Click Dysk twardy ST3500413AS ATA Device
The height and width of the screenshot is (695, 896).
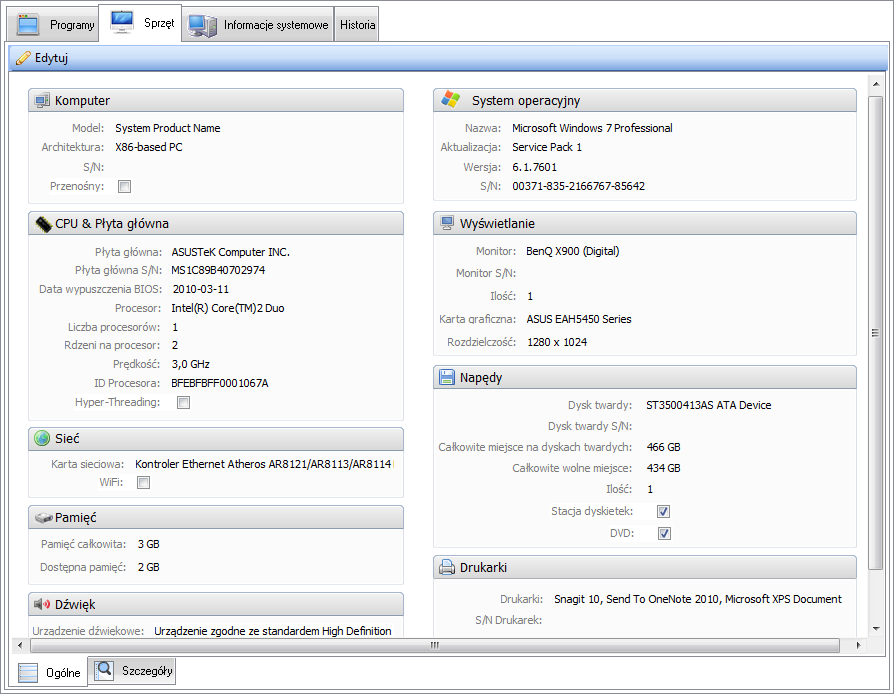point(709,405)
